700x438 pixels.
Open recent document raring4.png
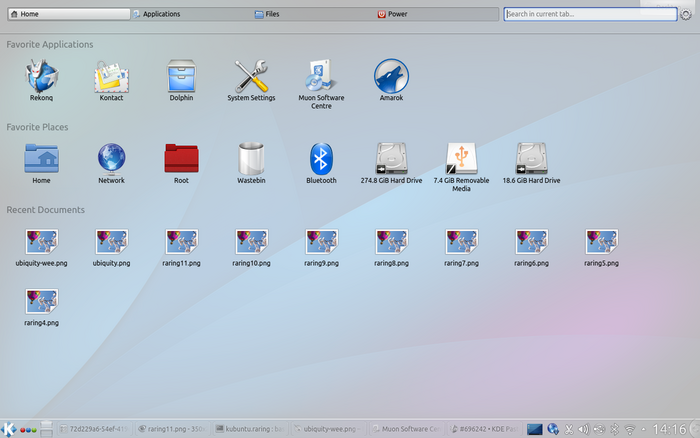point(41,305)
